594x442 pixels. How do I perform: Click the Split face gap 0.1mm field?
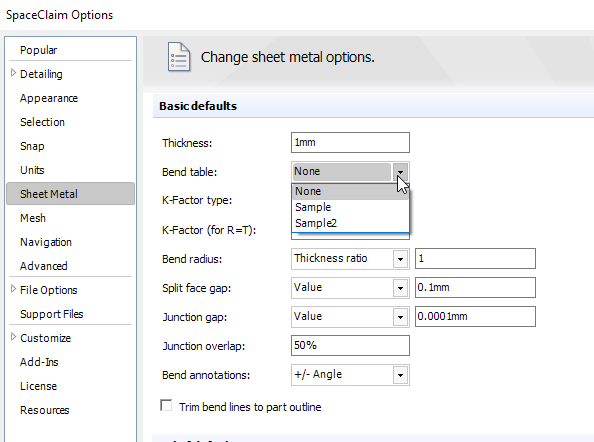point(475,287)
